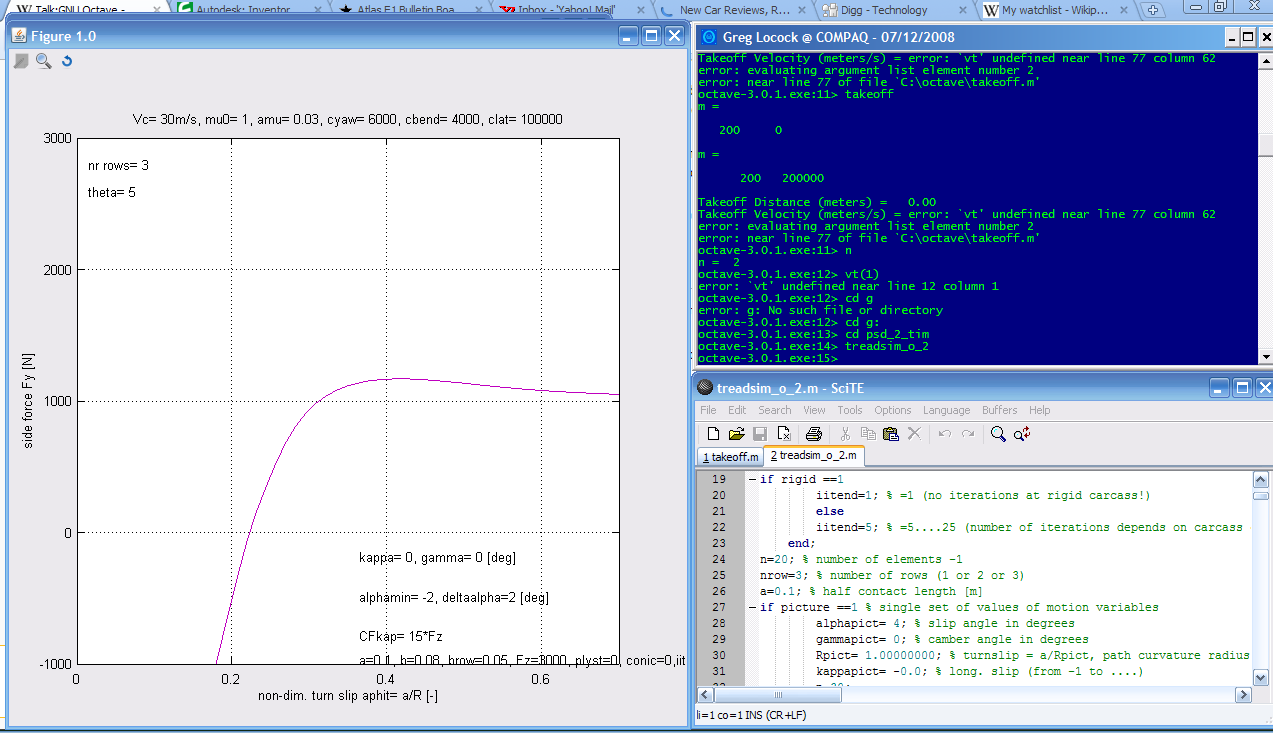The height and width of the screenshot is (733, 1273).
Task: Collapse the 'if picture' fold at line 27
Action: coord(751,607)
